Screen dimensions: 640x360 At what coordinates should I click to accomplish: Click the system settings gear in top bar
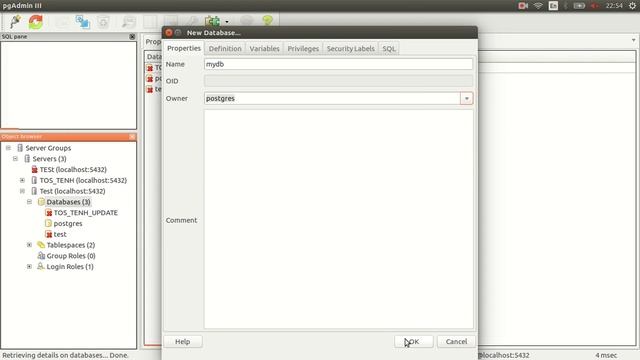click(x=632, y=6)
